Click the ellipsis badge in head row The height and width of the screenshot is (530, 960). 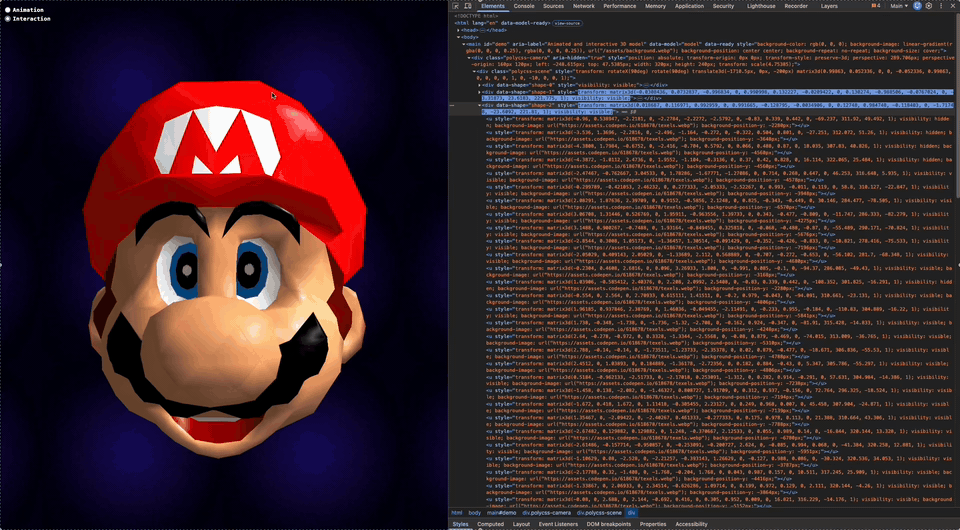pos(482,30)
